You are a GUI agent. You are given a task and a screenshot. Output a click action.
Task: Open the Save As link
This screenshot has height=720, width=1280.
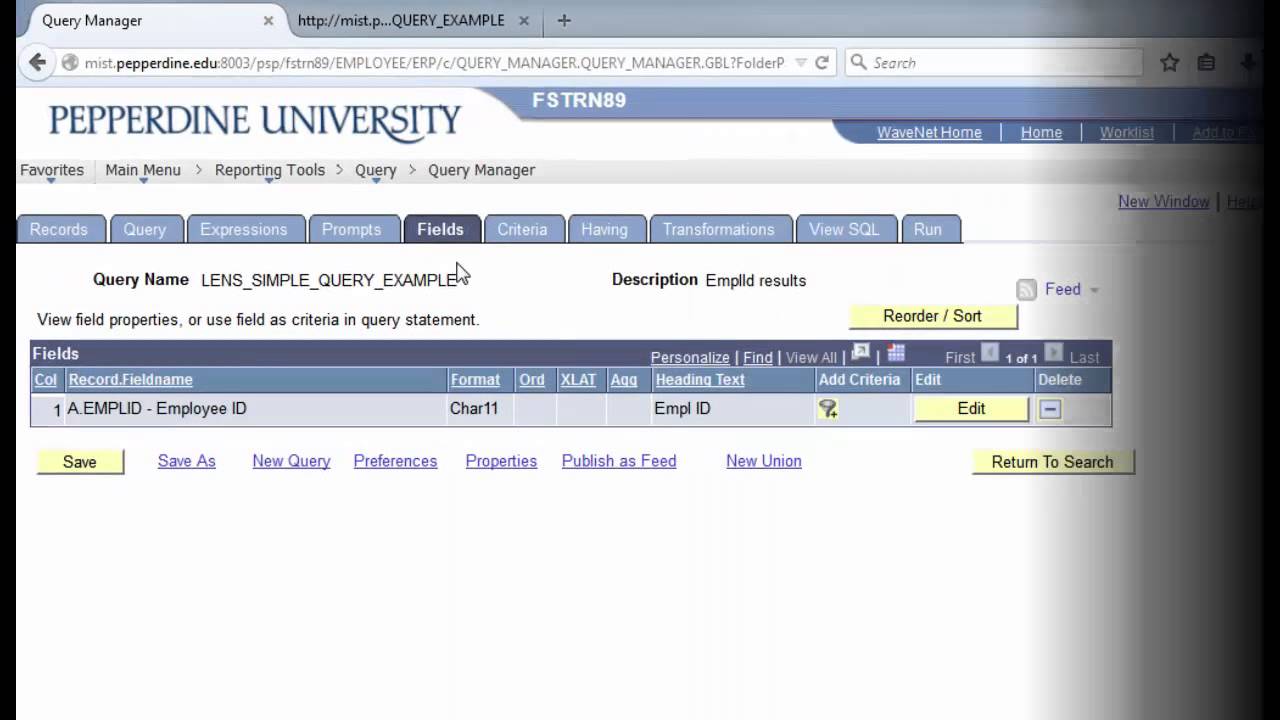(x=187, y=461)
